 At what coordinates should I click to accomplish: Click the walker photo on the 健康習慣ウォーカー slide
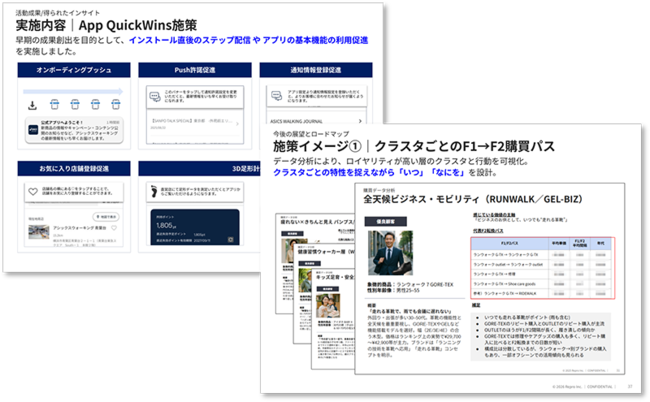tap(305, 280)
